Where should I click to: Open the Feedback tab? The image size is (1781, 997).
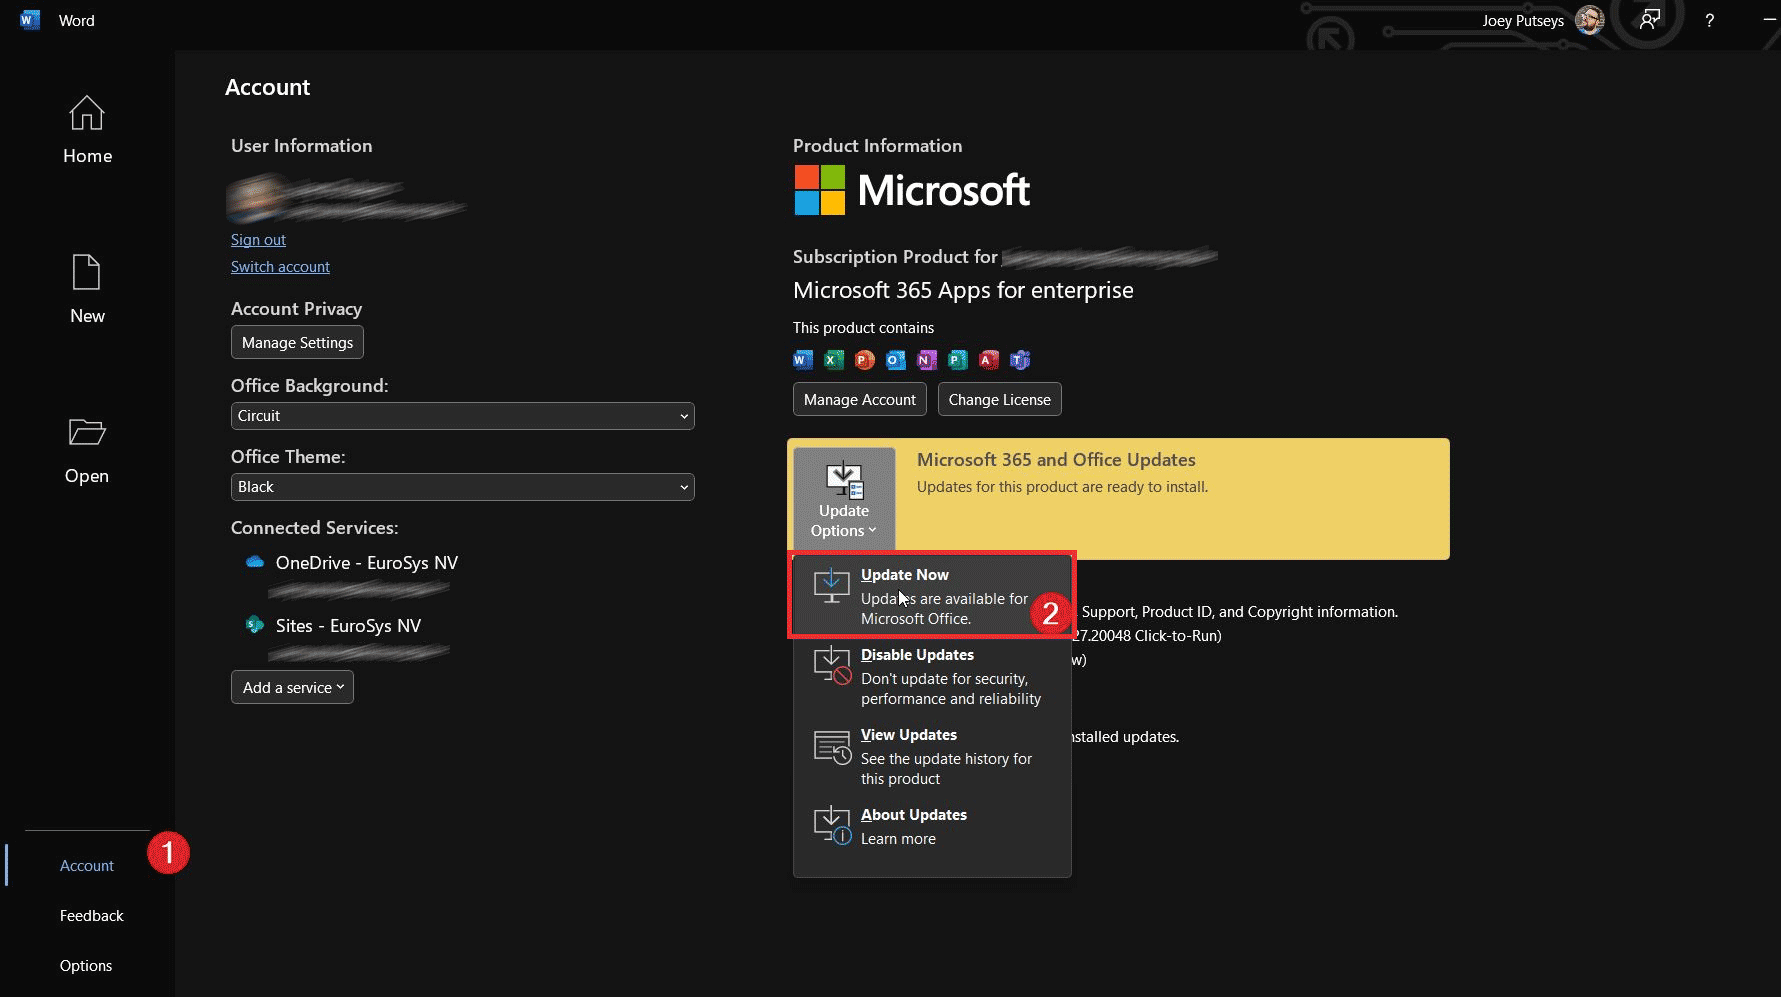click(x=91, y=916)
